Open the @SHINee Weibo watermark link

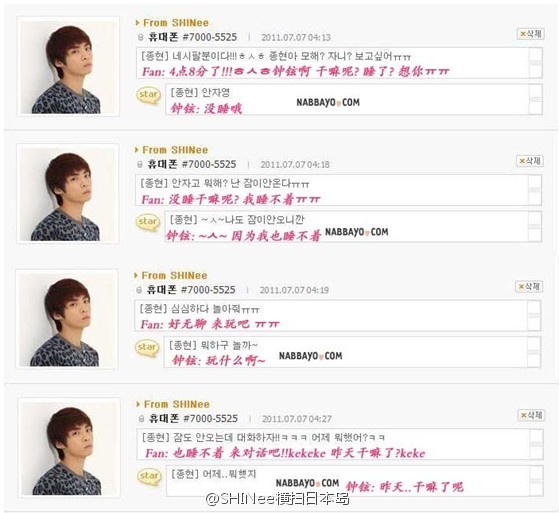click(277, 499)
